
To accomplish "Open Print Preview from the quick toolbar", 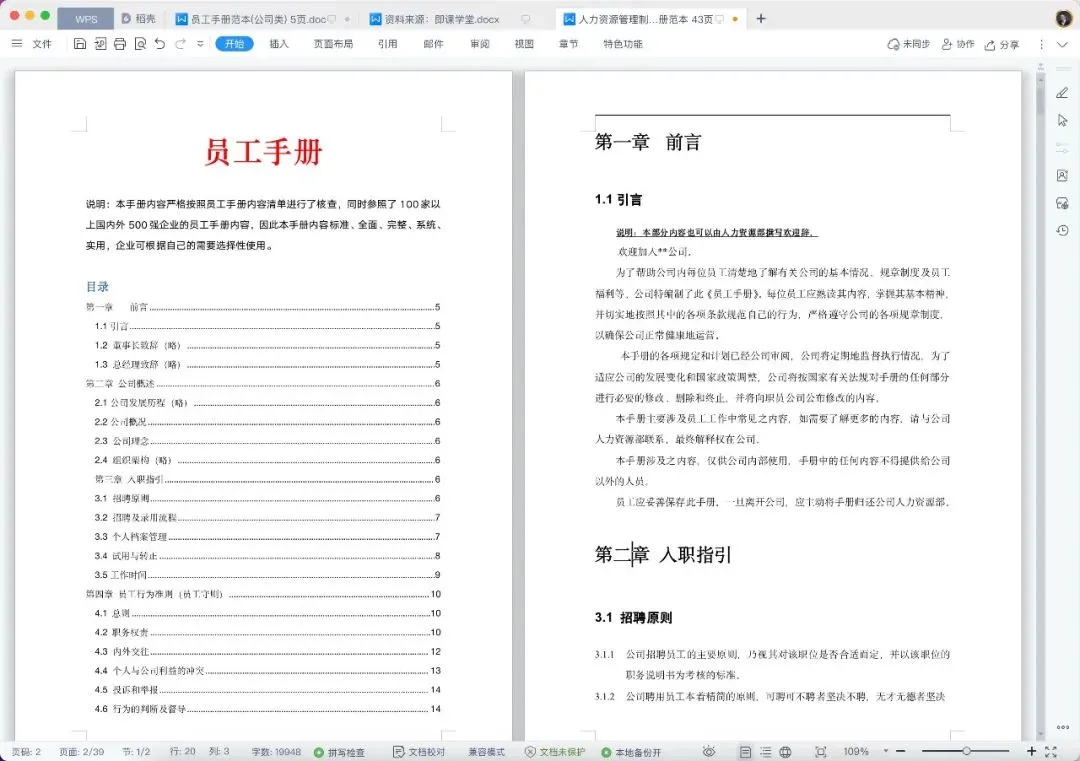I will pos(140,44).
